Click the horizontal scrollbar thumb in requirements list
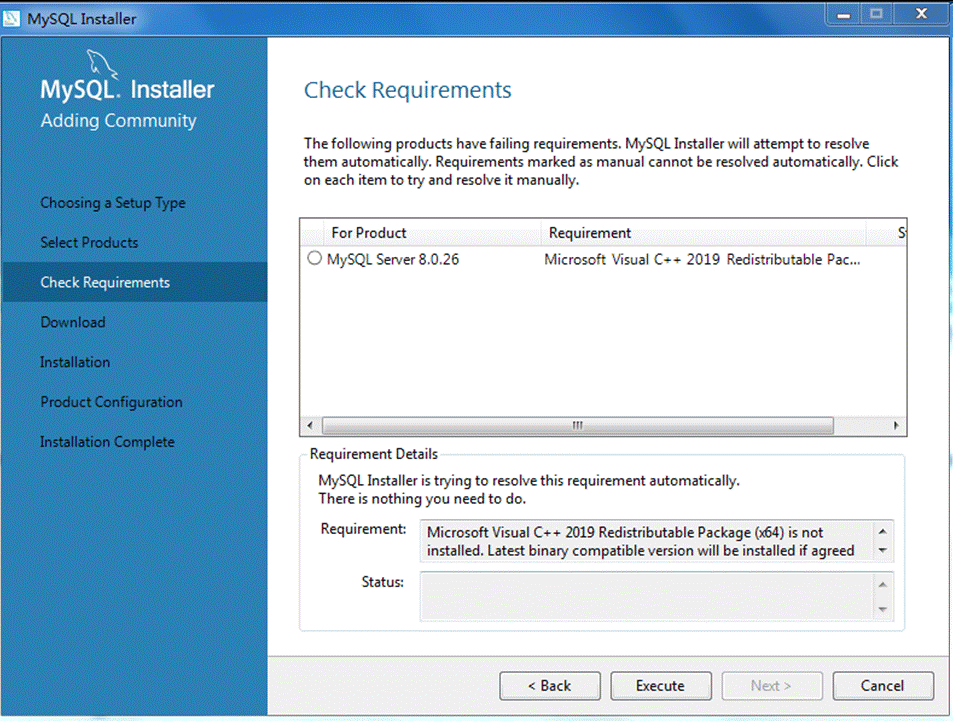This screenshot has height=721, width=953. coord(577,426)
